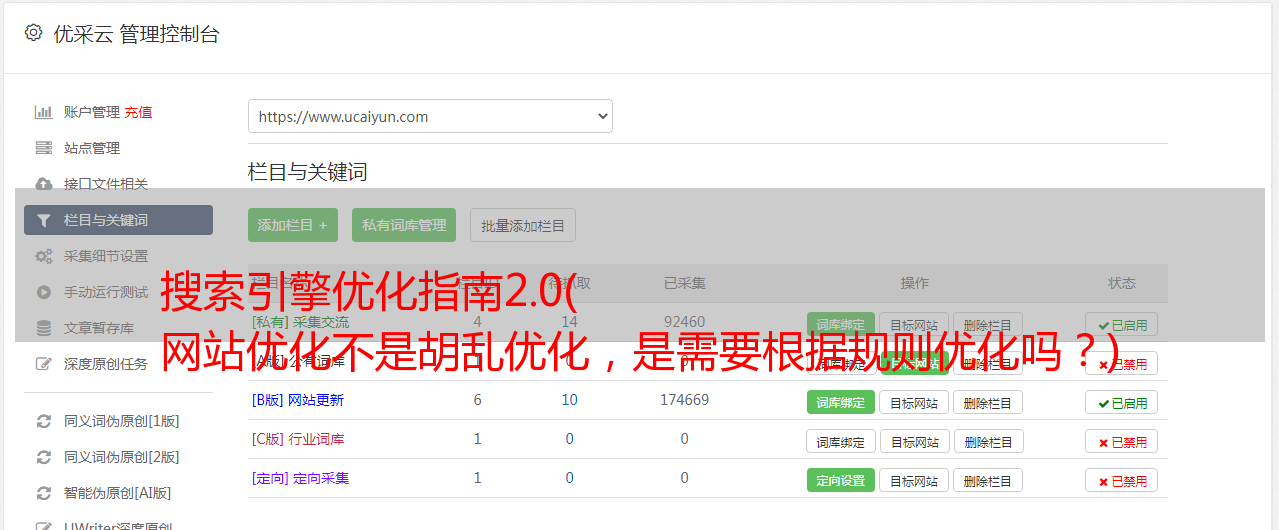Click the 栏目与关键词 filter funnel icon
Viewport: 1279px width, 530px height.
[44, 220]
